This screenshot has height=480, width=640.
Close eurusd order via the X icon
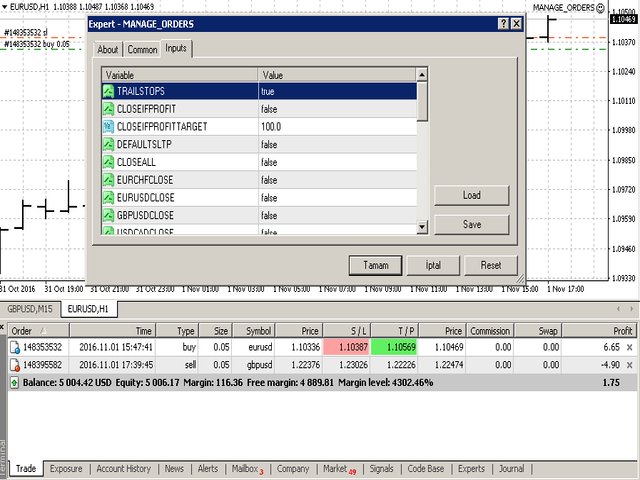629,347
